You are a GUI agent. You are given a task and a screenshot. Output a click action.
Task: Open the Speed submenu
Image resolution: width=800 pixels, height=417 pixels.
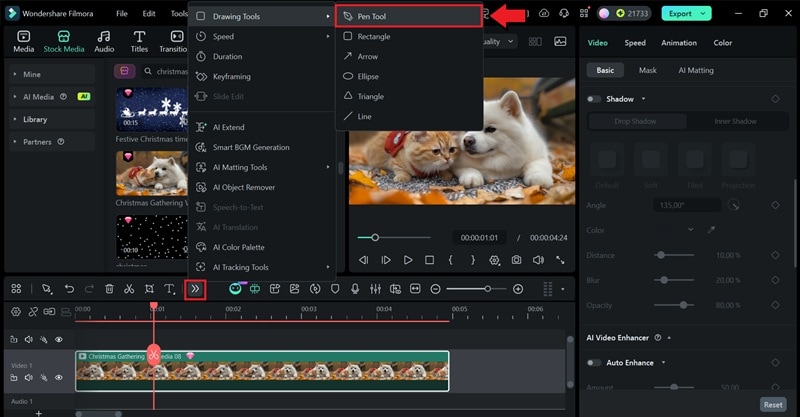click(262, 36)
